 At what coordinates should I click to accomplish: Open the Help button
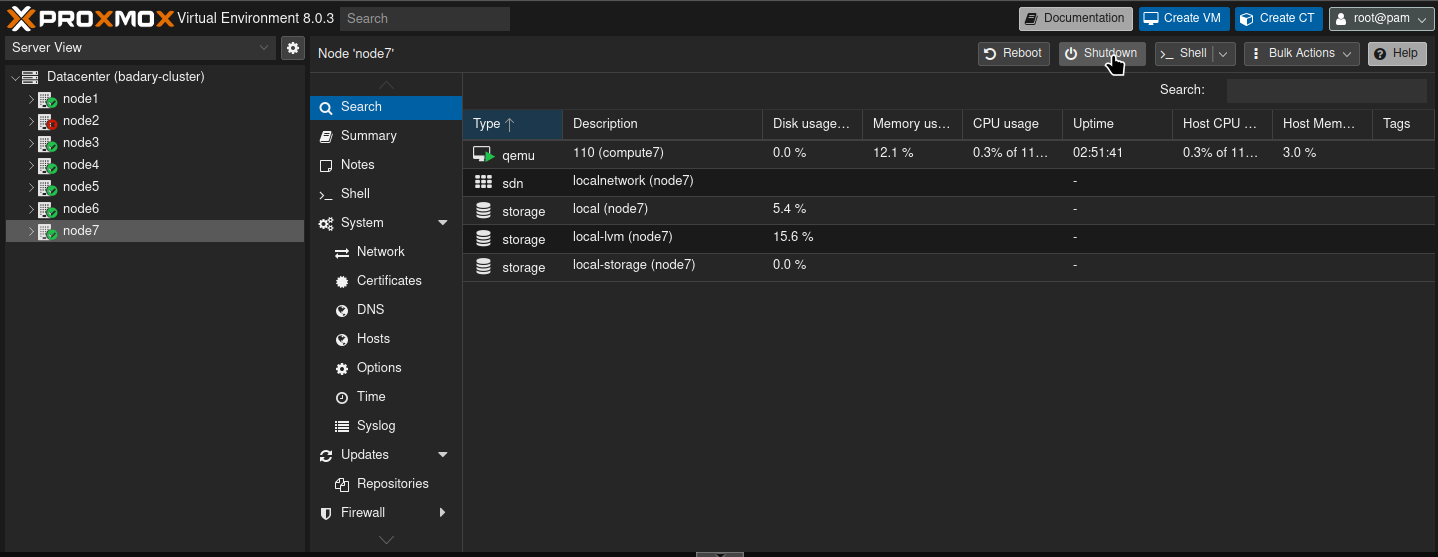click(1397, 54)
